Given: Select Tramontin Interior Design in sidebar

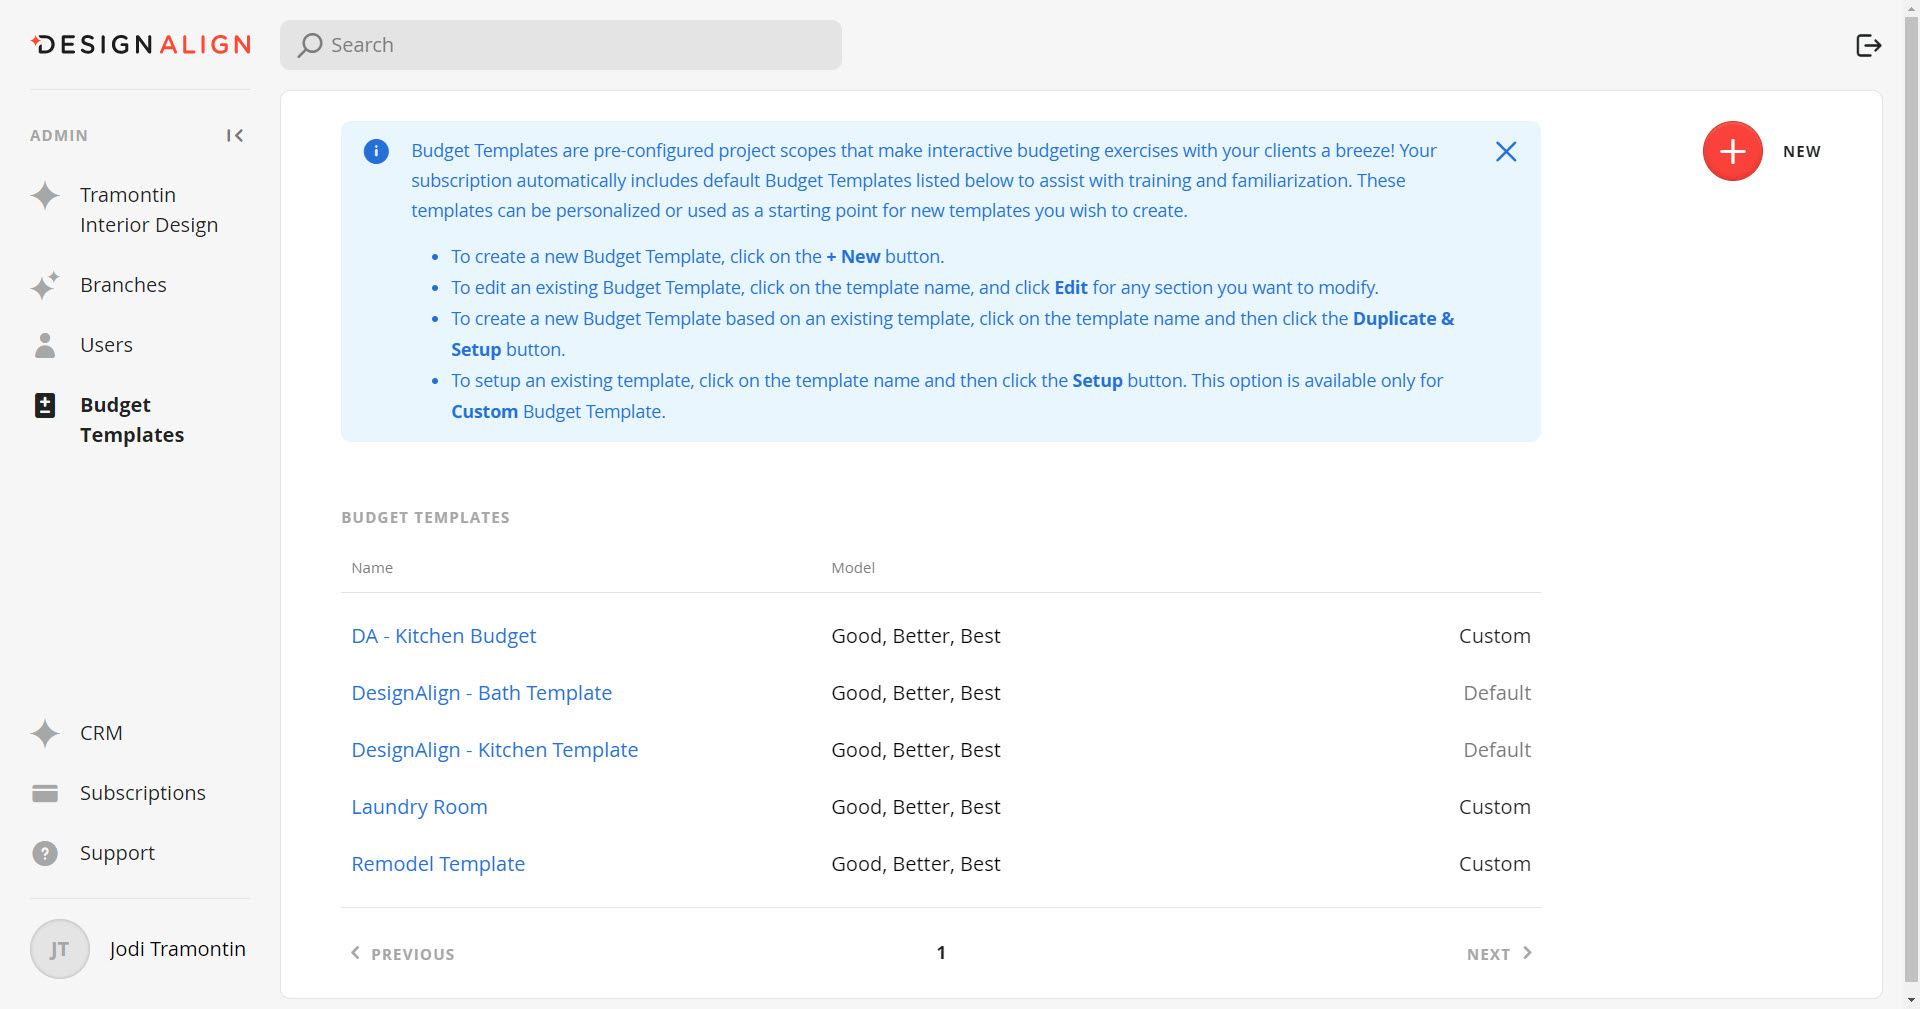Looking at the screenshot, I should tap(148, 210).
